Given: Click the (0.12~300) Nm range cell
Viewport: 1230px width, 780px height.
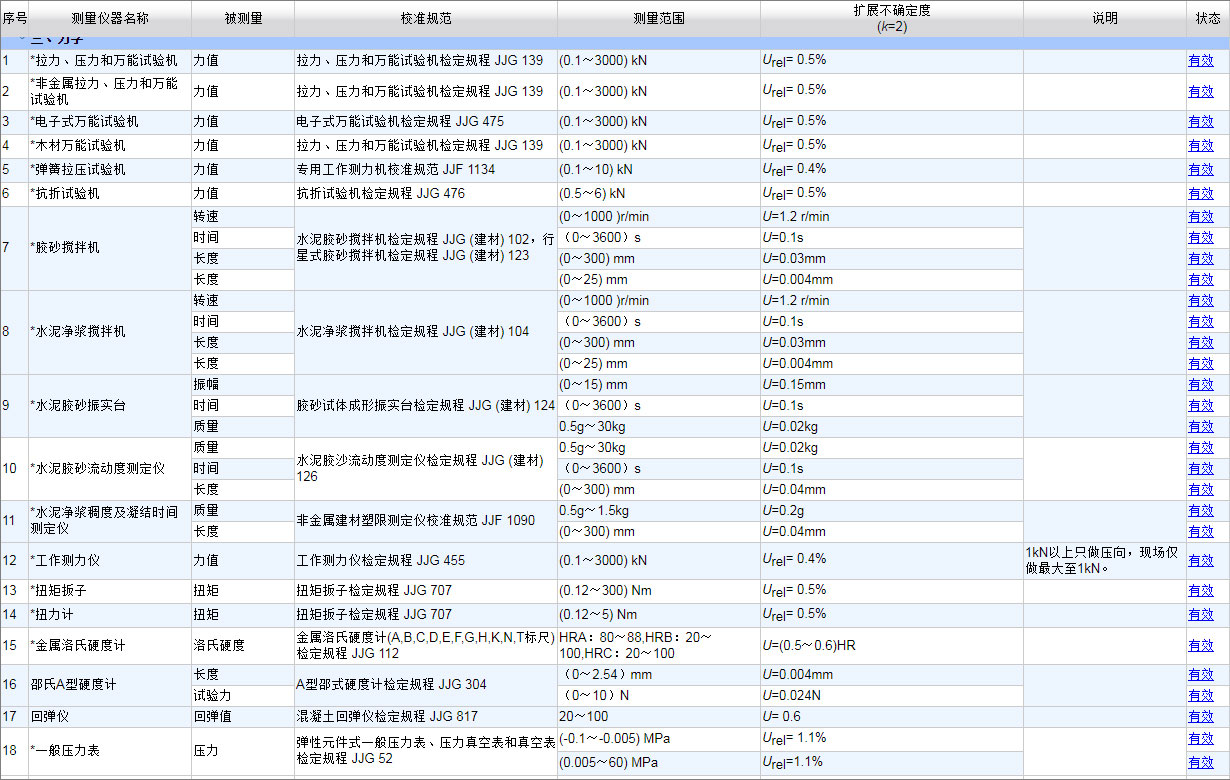Looking at the screenshot, I should [x=658, y=591].
